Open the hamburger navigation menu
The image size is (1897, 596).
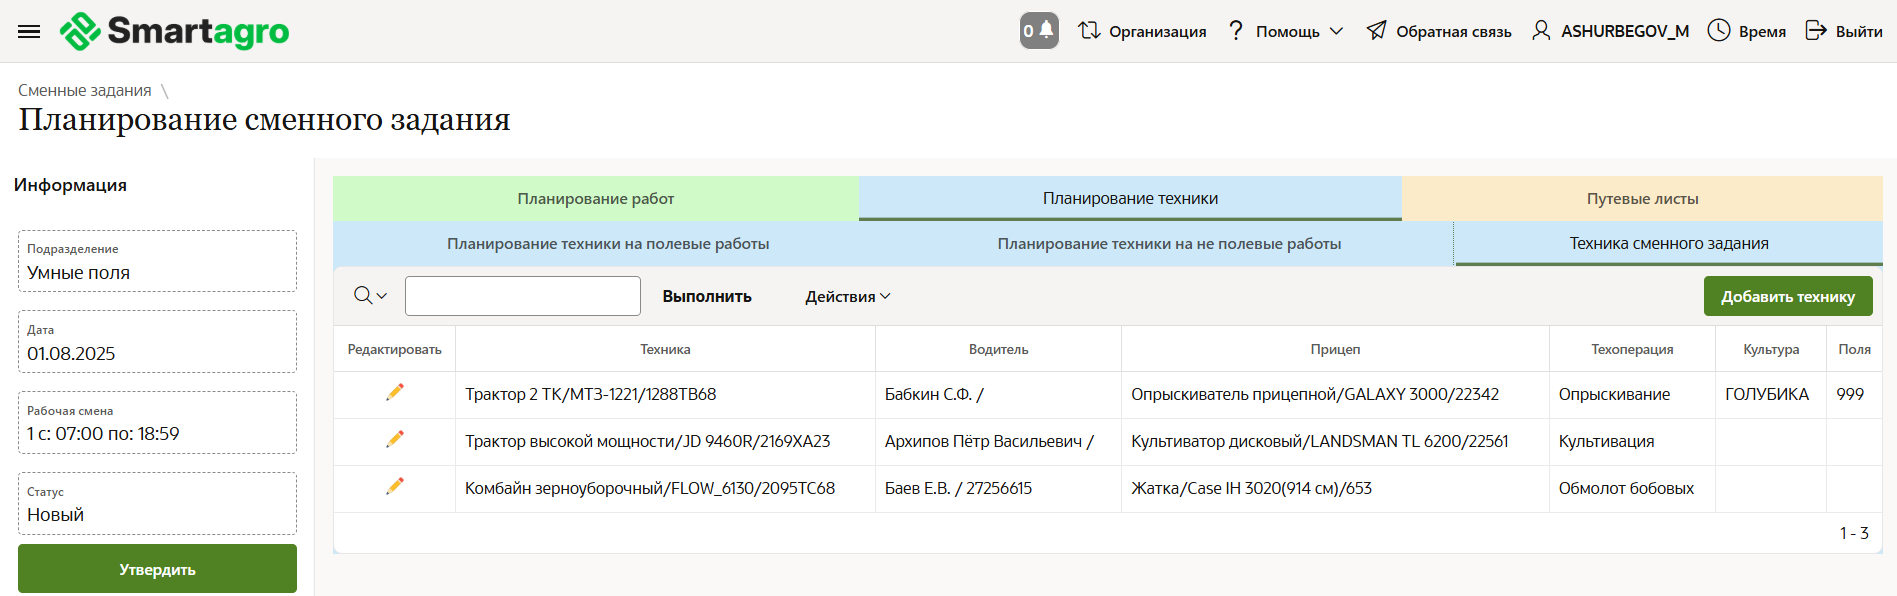coord(29,31)
